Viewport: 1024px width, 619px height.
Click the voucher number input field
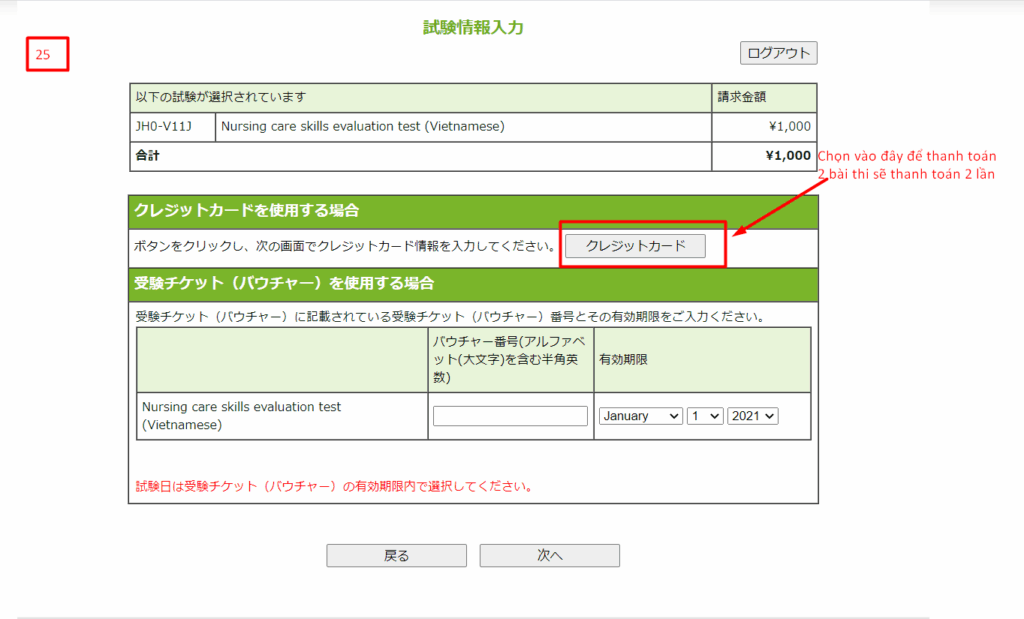(x=510, y=416)
